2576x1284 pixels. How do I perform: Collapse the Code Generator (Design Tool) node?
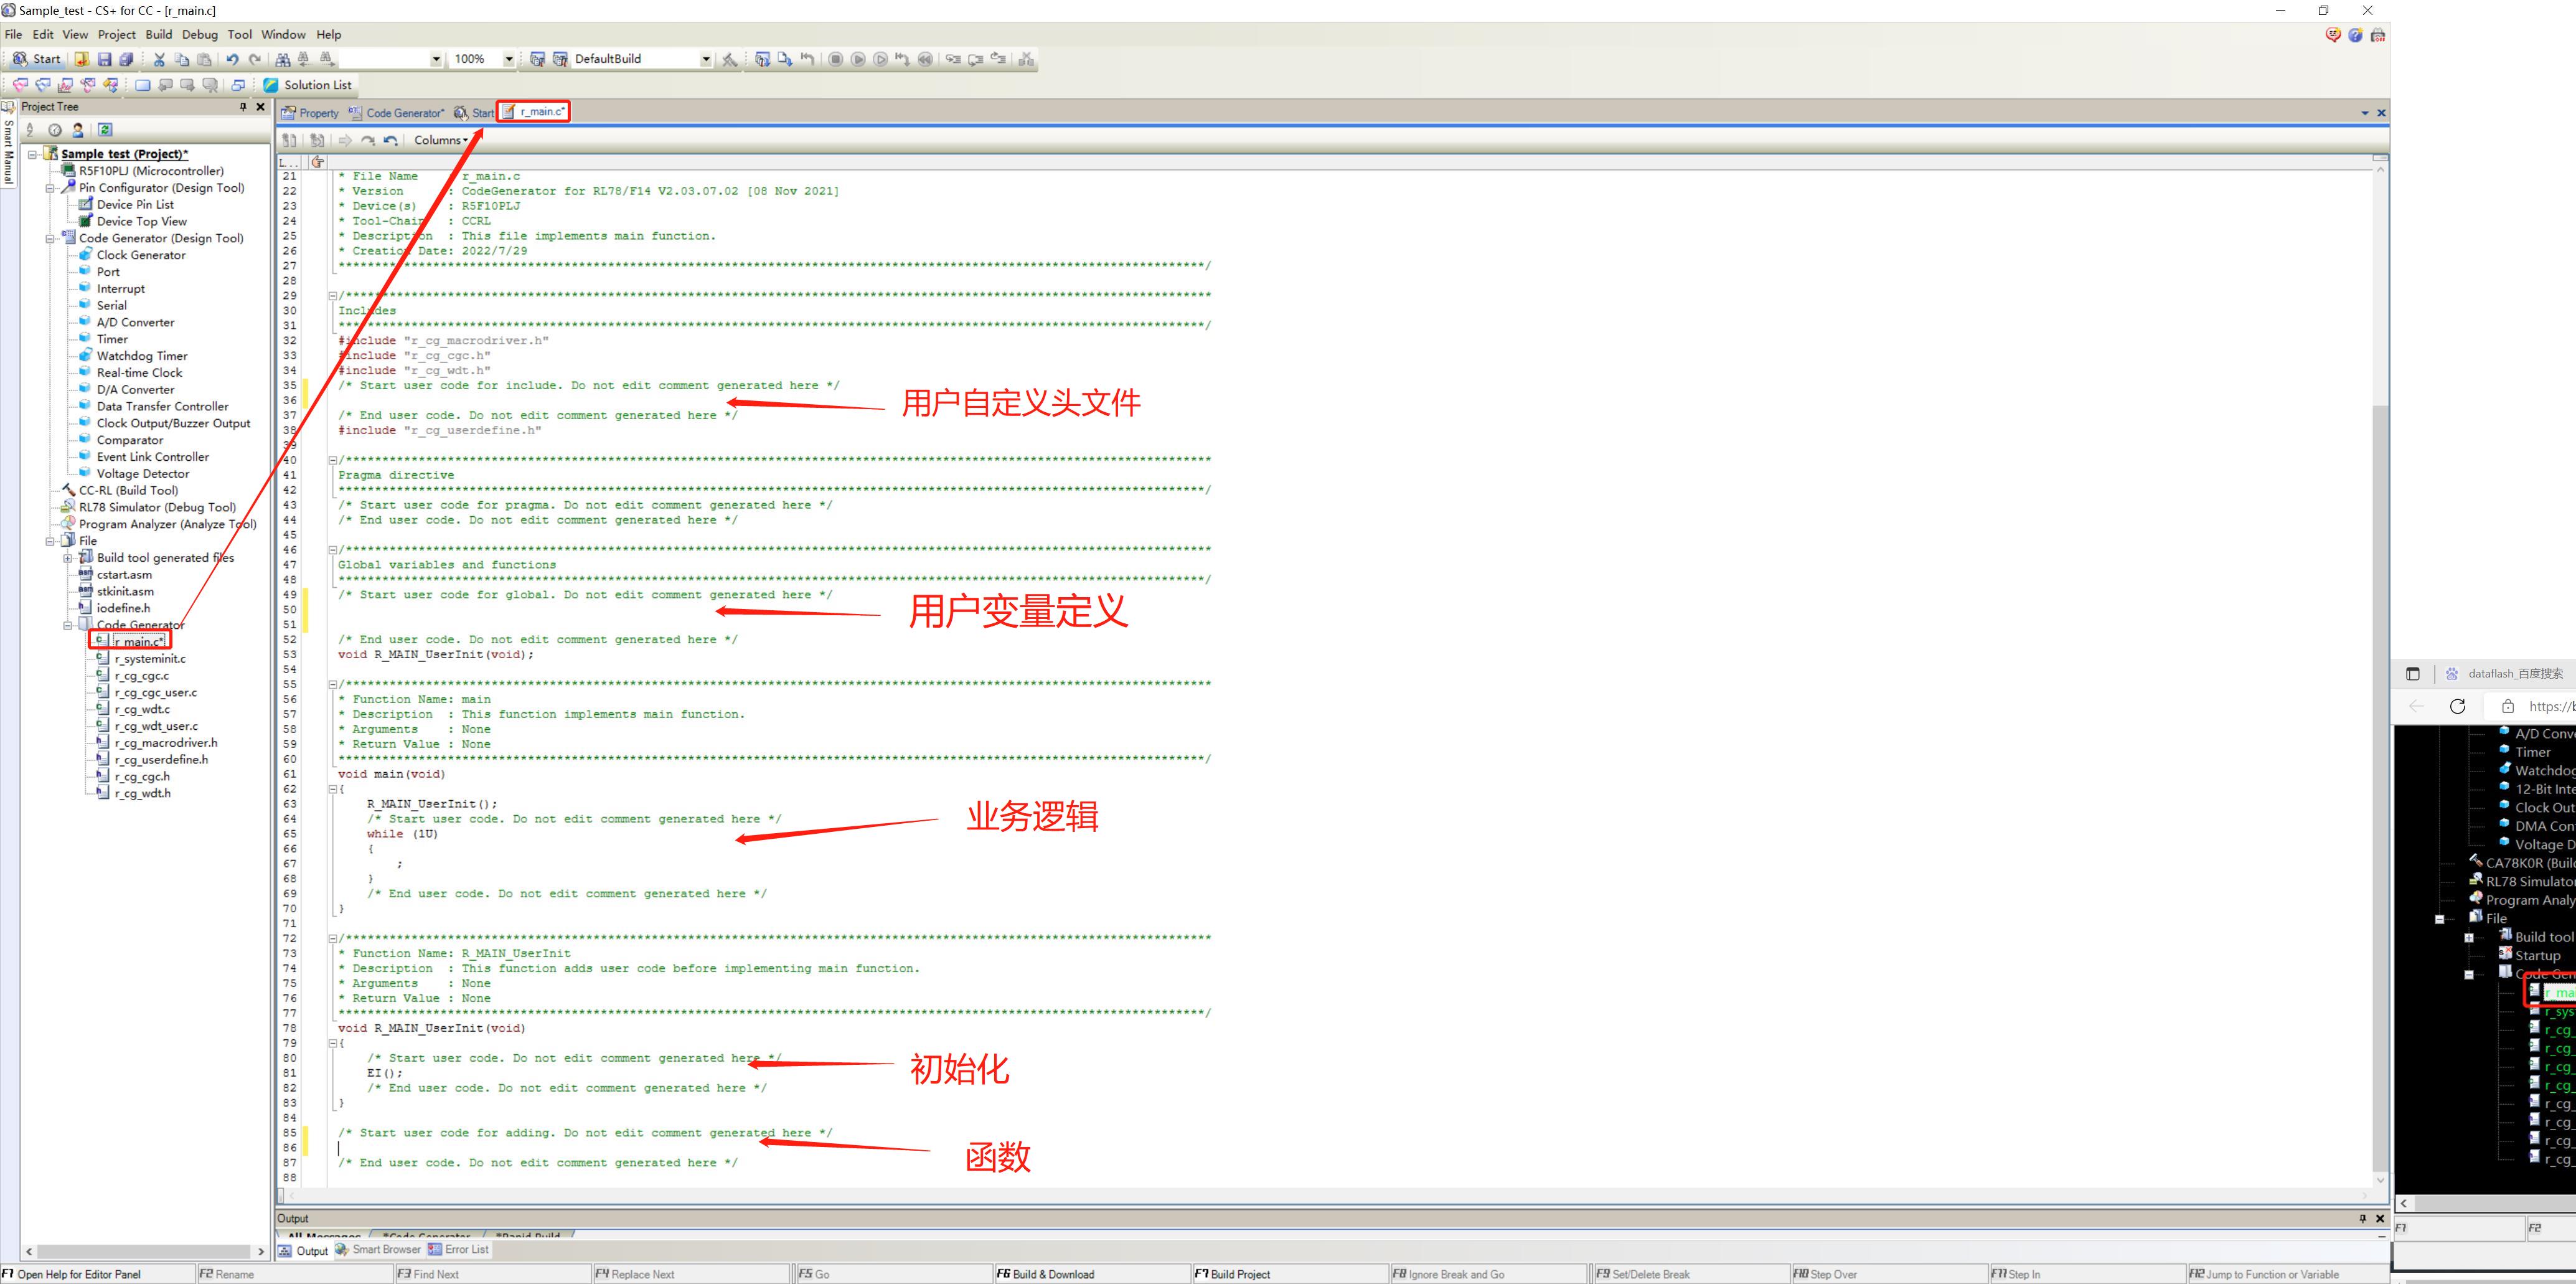(x=50, y=239)
